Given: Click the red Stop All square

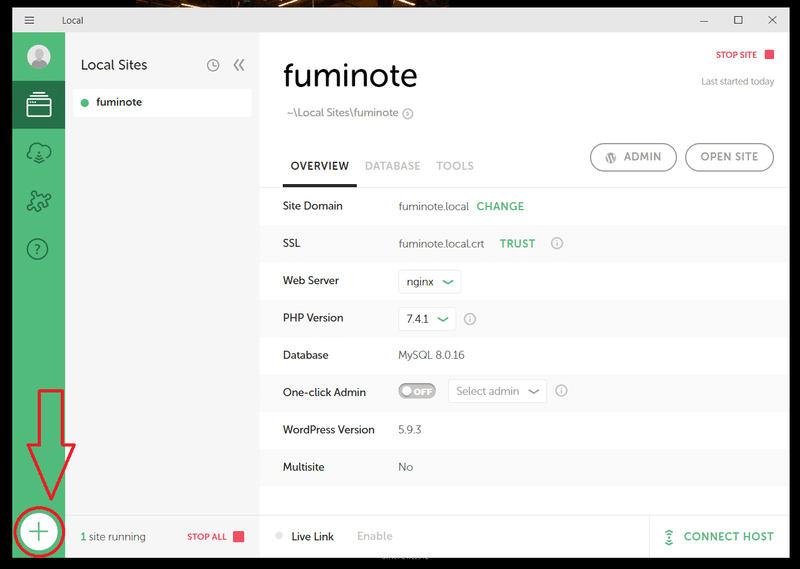Looking at the screenshot, I should click(x=238, y=536).
